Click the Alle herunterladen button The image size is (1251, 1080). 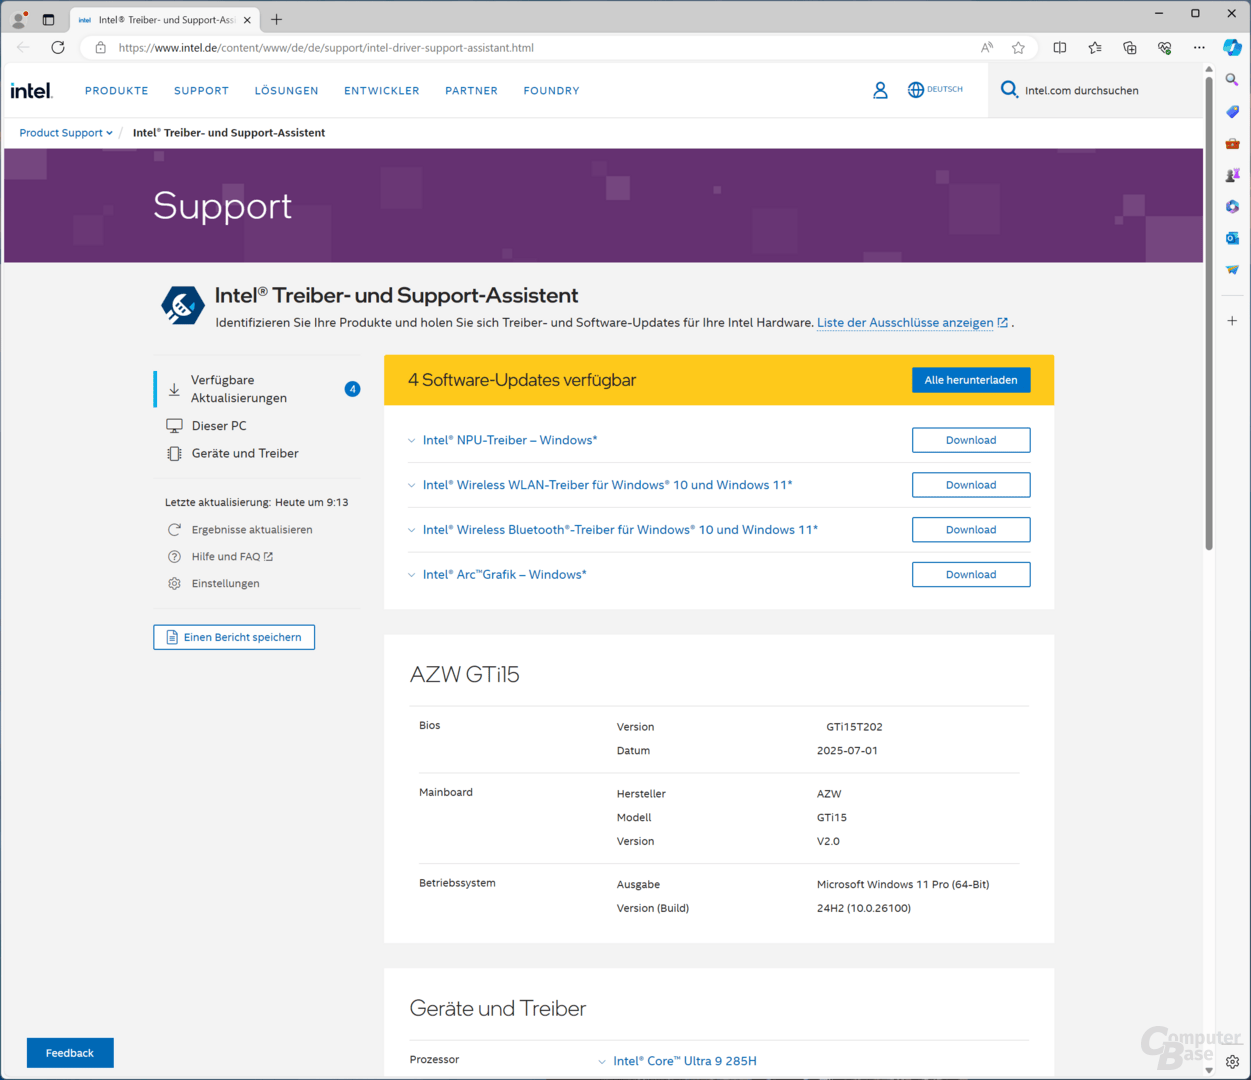(x=970, y=380)
